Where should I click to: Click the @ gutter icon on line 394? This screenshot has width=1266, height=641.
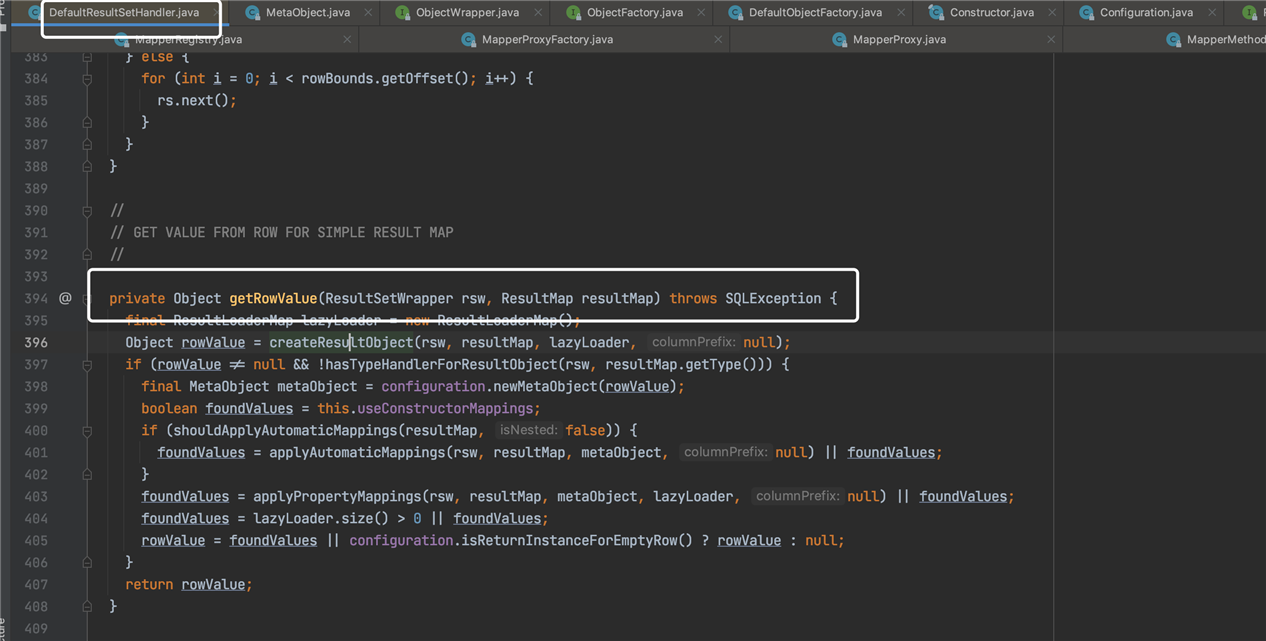tap(65, 298)
